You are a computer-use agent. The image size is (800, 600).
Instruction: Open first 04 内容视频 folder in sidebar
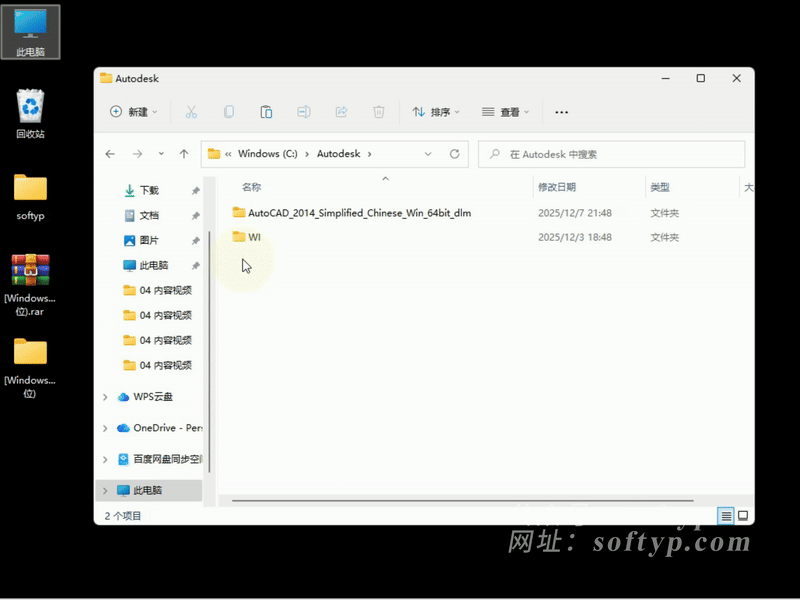click(x=158, y=290)
